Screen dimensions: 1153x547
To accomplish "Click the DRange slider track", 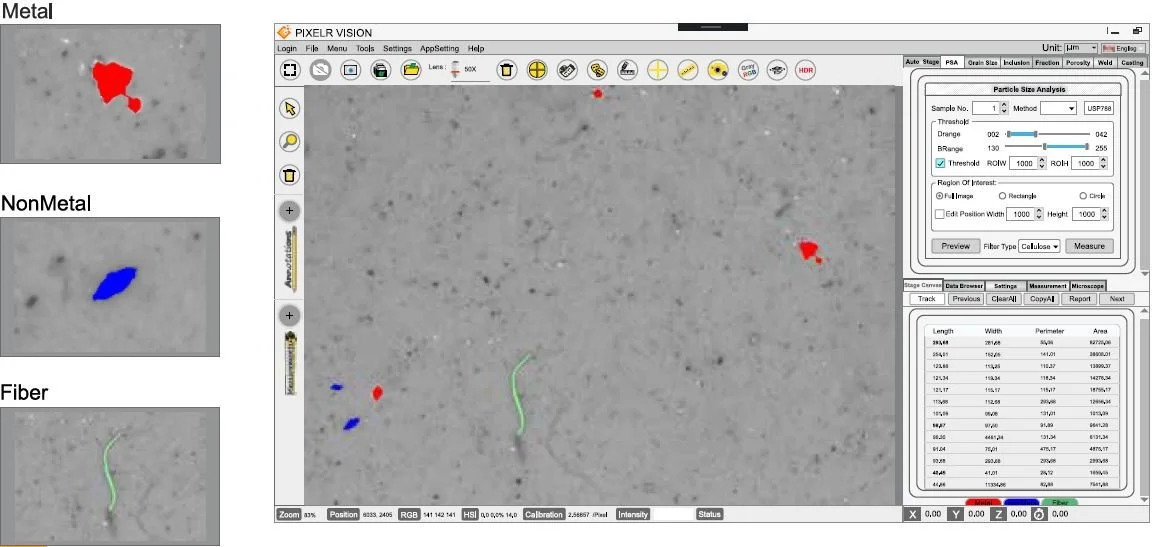I will pyautogui.click(x=1049, y=134).
